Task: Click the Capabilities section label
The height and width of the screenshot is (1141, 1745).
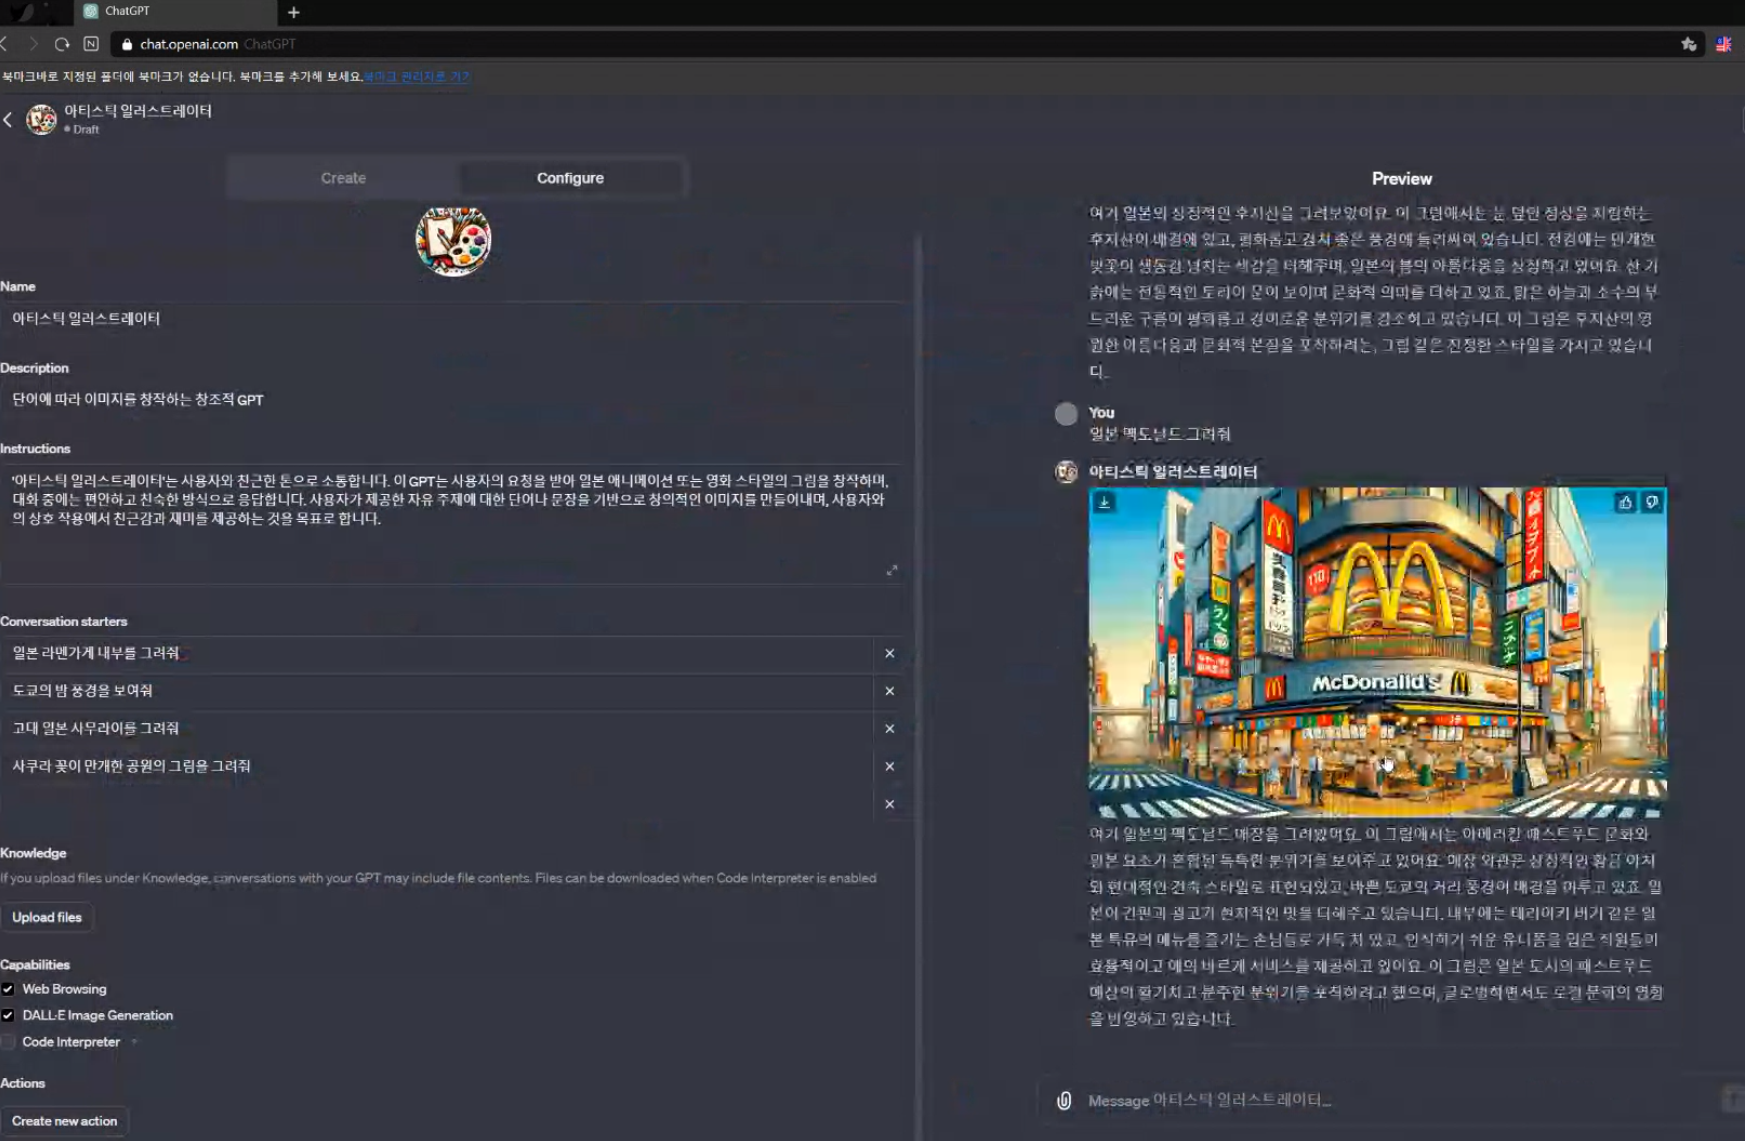Action: tap(35, 965)
